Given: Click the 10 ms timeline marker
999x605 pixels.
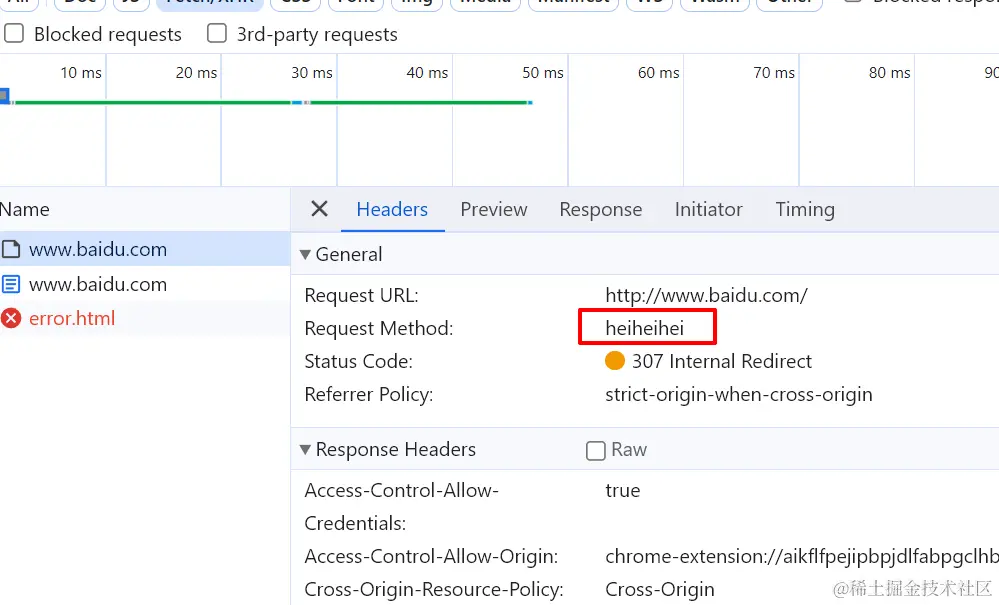Looking at the screenshot, I should 81,73.
